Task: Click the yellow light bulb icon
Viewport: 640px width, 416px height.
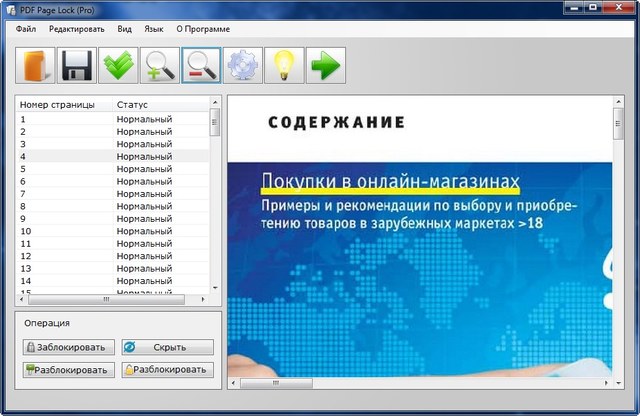Action: click(x=284, y=66)
